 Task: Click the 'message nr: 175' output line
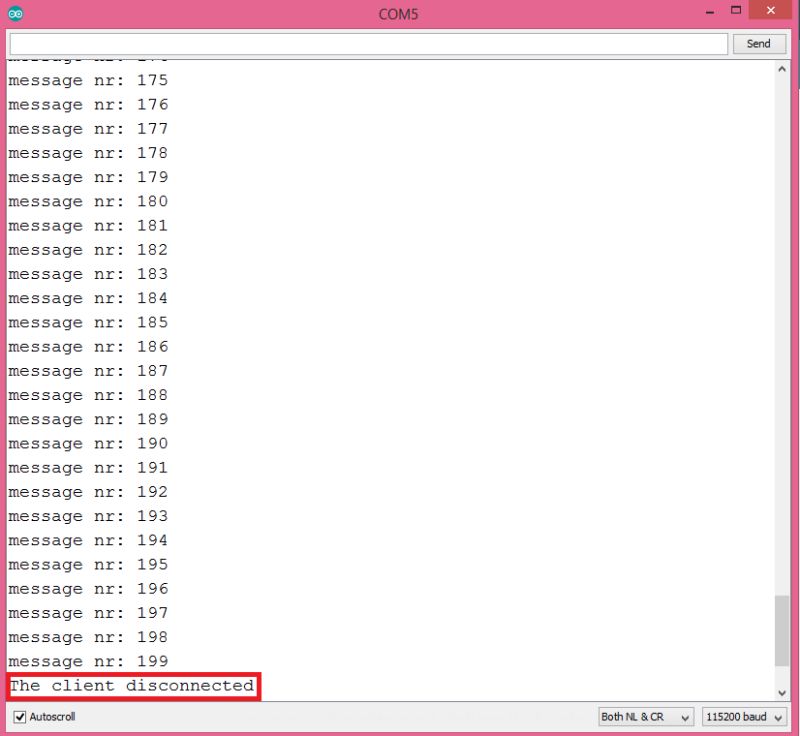88,80
